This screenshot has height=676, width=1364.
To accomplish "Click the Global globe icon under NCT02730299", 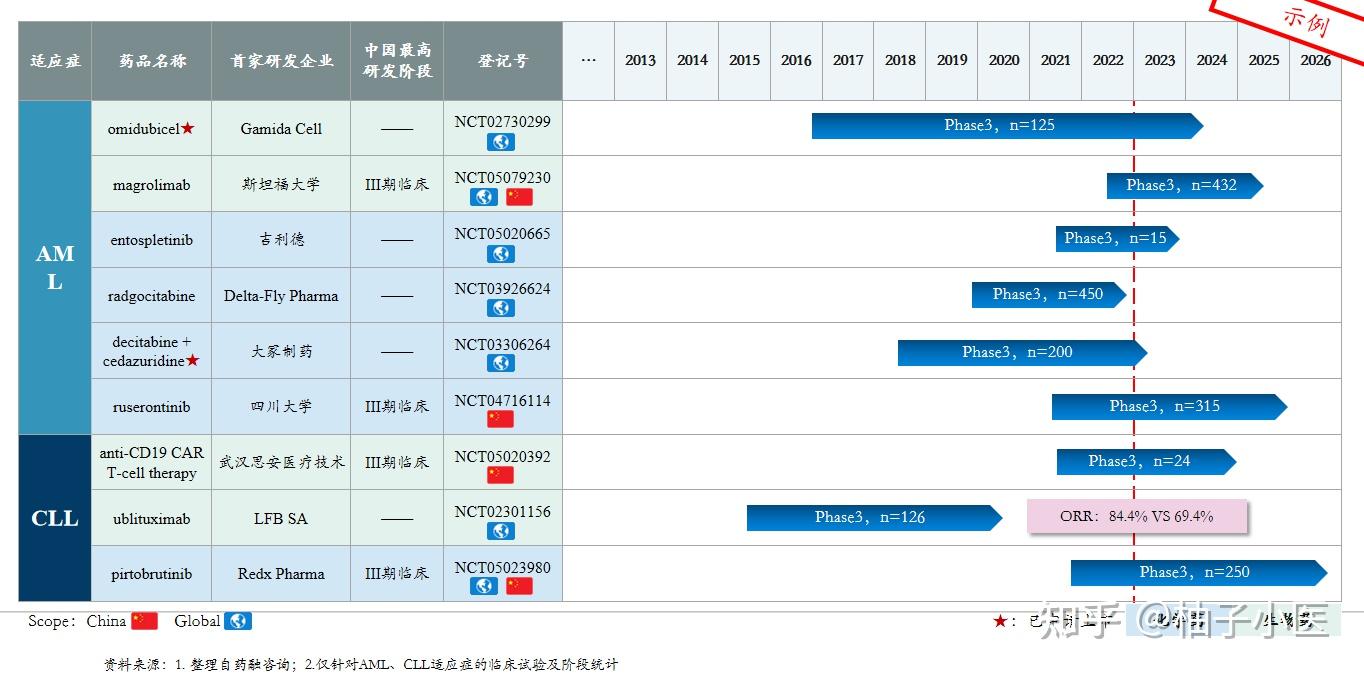I will point(502,142).
